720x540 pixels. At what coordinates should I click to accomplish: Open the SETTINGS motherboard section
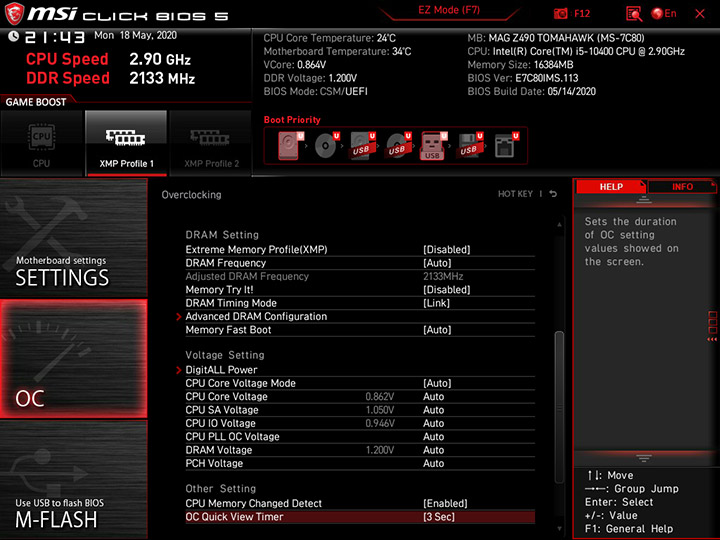point(73,238)
